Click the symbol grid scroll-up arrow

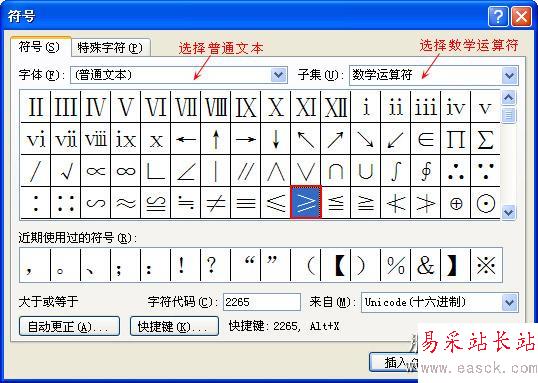(508, 98)
